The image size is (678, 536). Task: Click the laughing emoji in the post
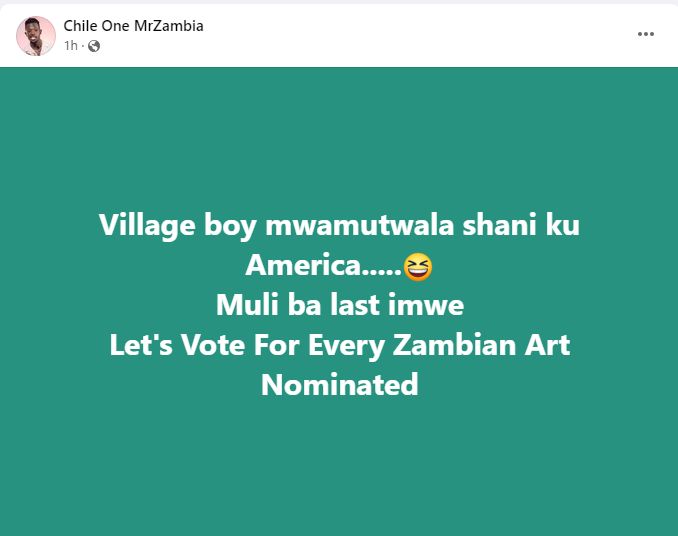point(417,267)
